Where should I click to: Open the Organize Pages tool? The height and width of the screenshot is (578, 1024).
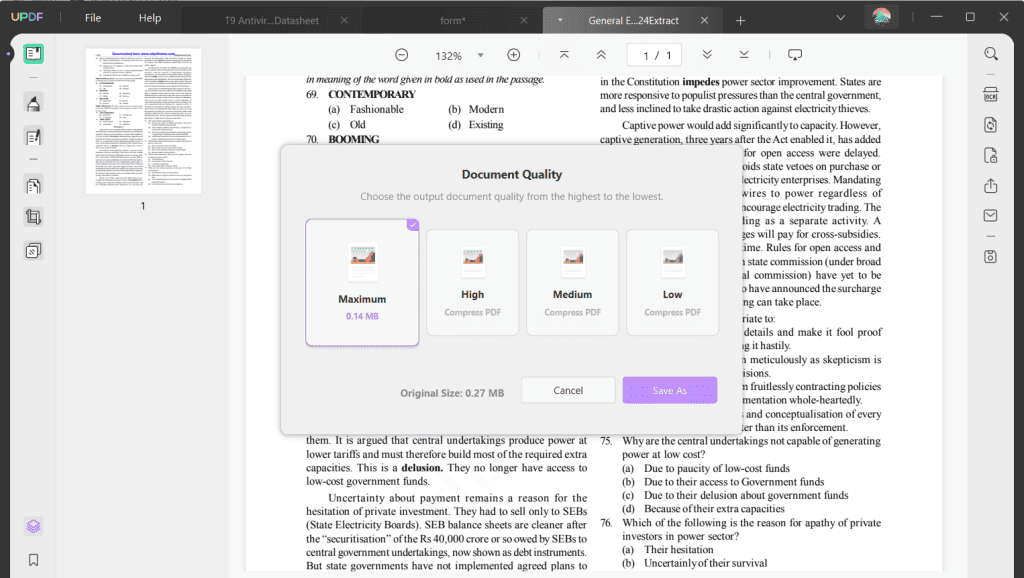coord(33,185)
